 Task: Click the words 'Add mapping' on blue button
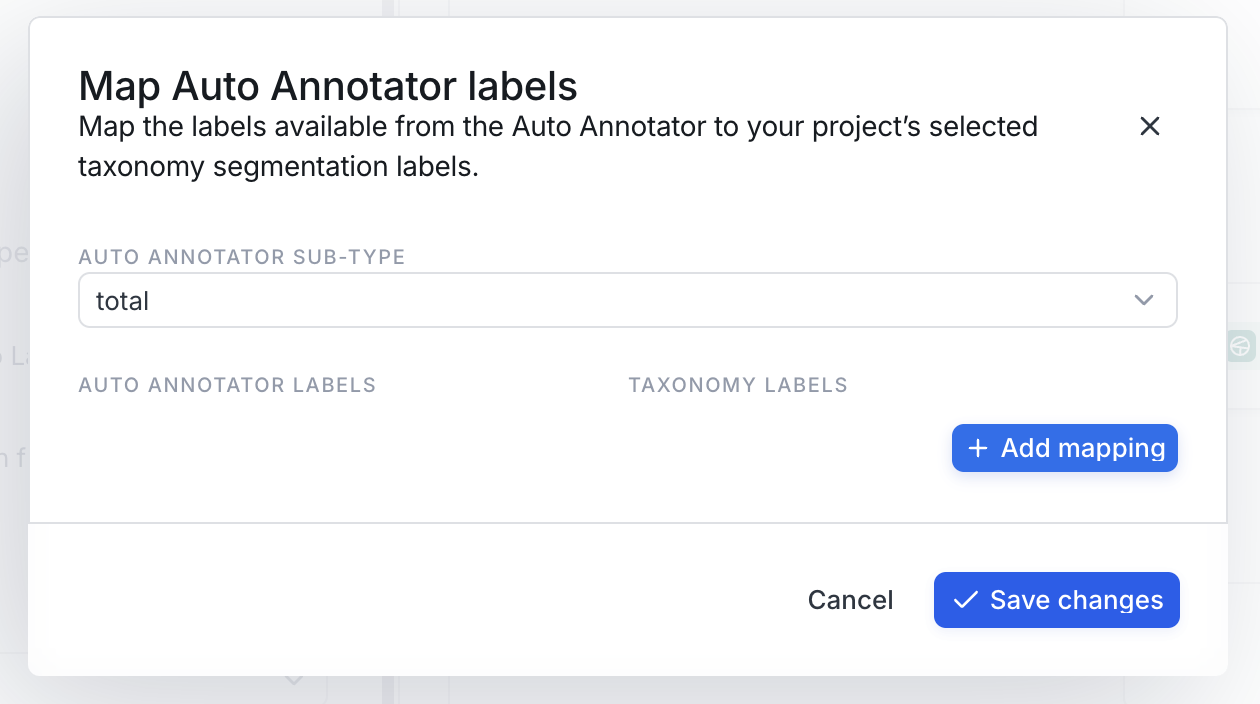coord(1083,448)
